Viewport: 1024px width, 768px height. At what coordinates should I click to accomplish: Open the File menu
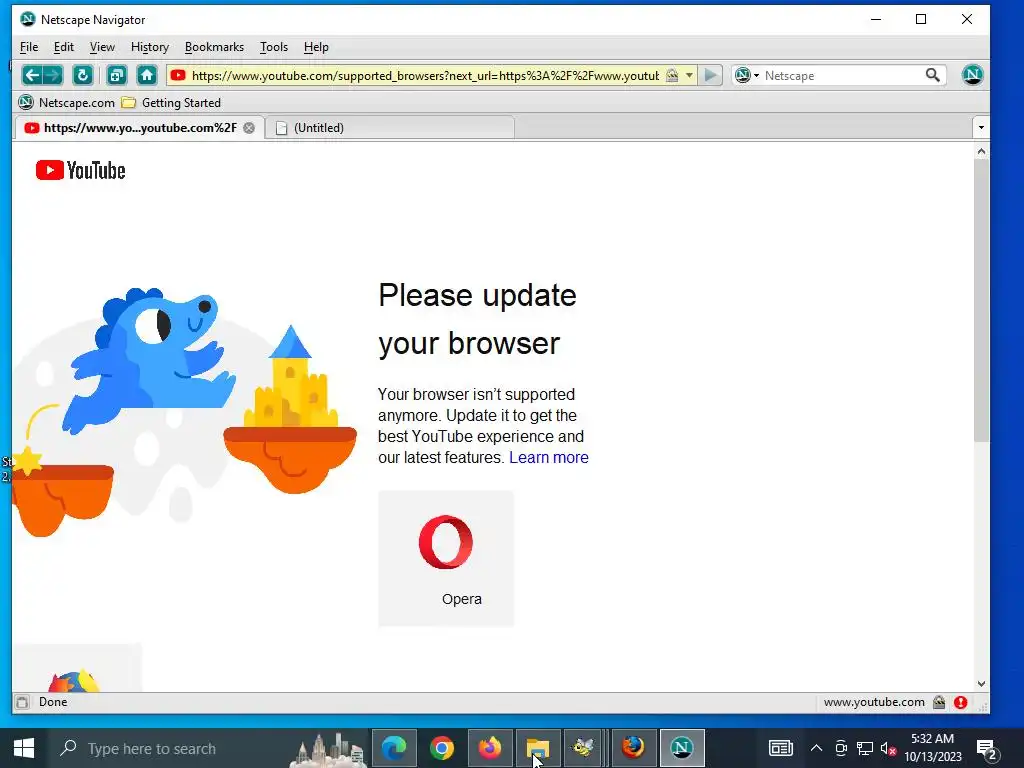(x=29, y=47)
